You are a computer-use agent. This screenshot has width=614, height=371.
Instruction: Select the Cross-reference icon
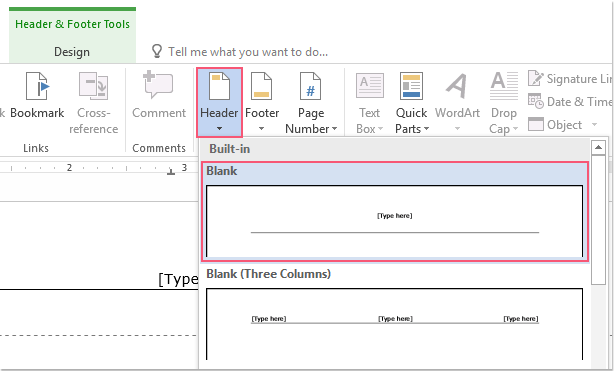(93, 86)
